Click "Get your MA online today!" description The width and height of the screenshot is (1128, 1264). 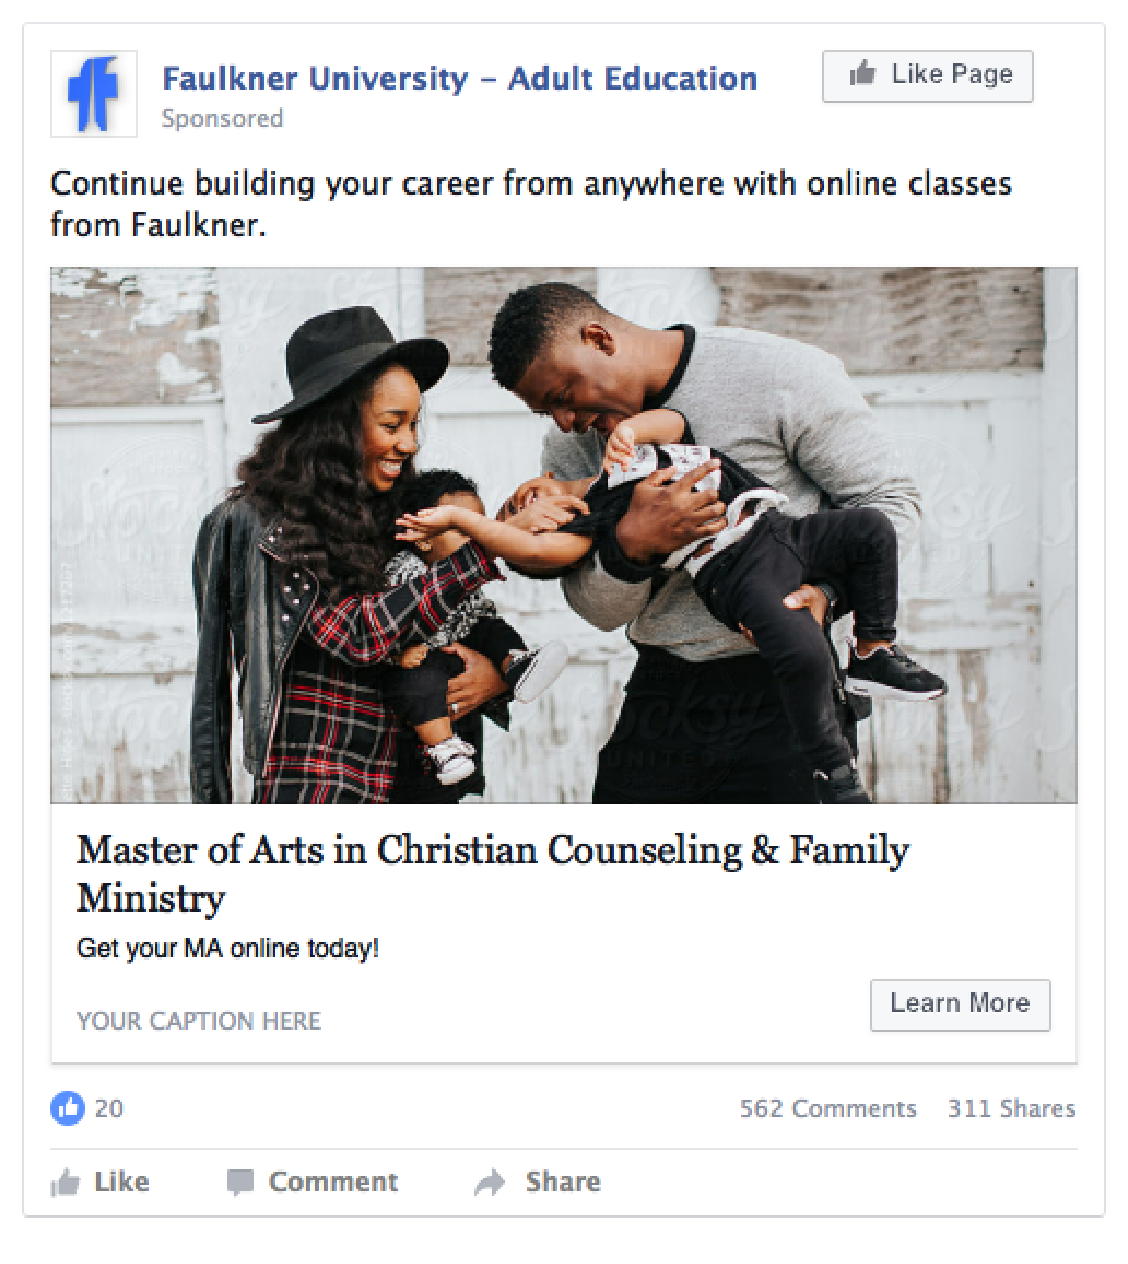pos(228,948)
